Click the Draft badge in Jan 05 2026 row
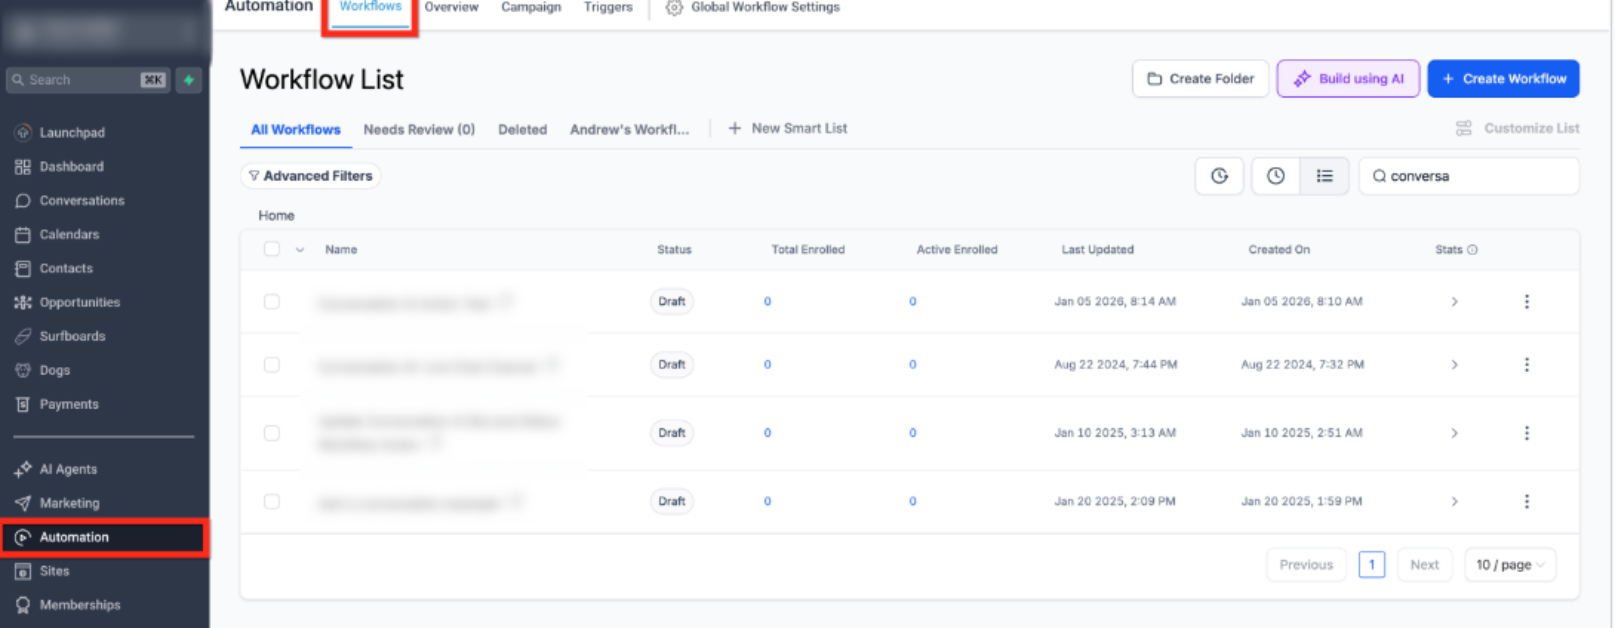The width and height of the screenshot is (1615, 628). click(x=672, y=301)
